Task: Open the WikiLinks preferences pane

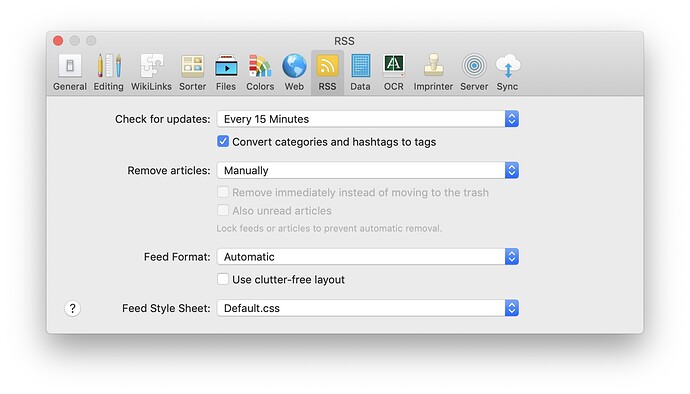Action: point(151,73)
